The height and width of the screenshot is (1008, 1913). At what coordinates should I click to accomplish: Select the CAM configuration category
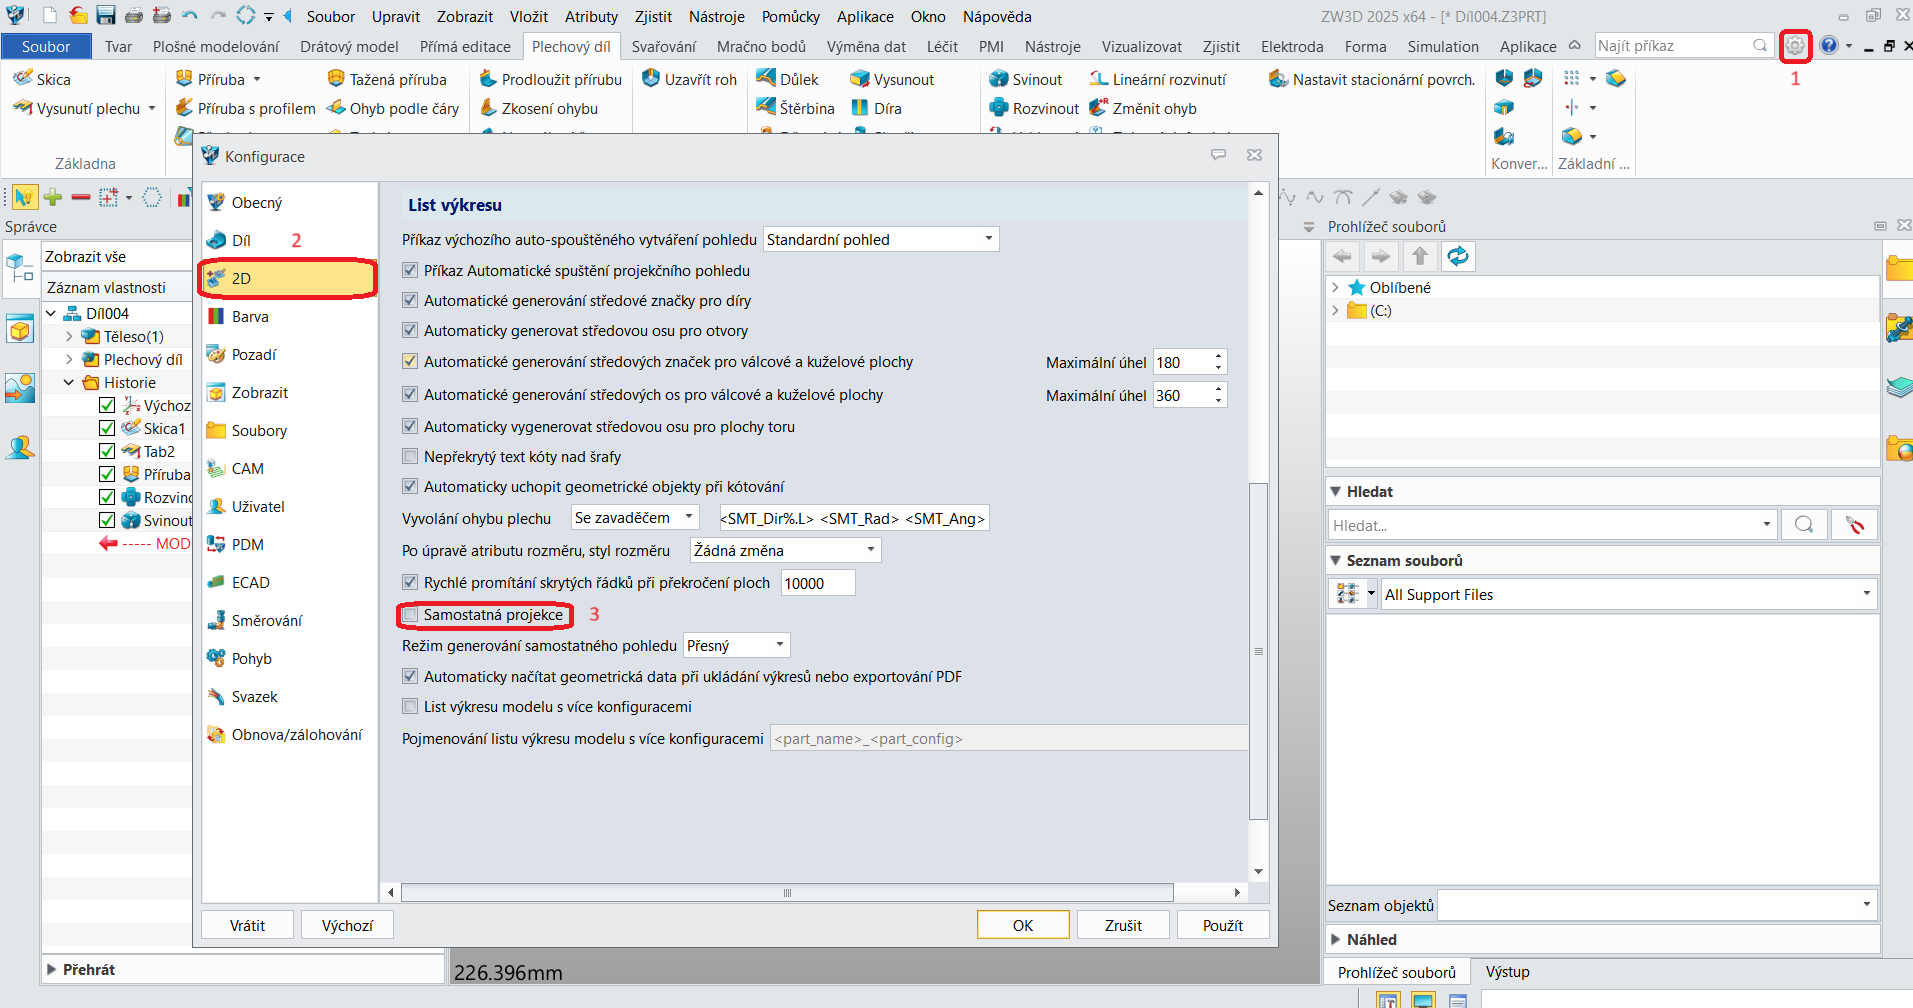pos(288,469)
